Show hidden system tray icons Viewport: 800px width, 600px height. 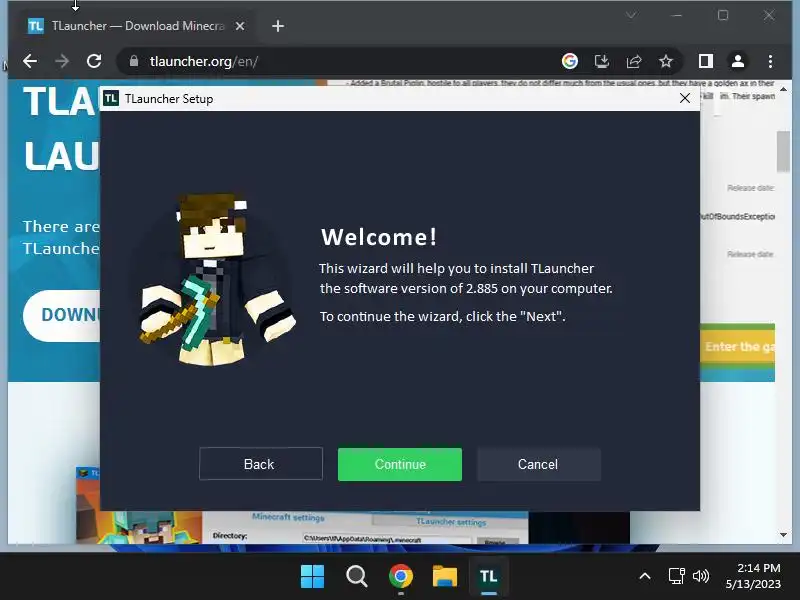tap(645, 576)
